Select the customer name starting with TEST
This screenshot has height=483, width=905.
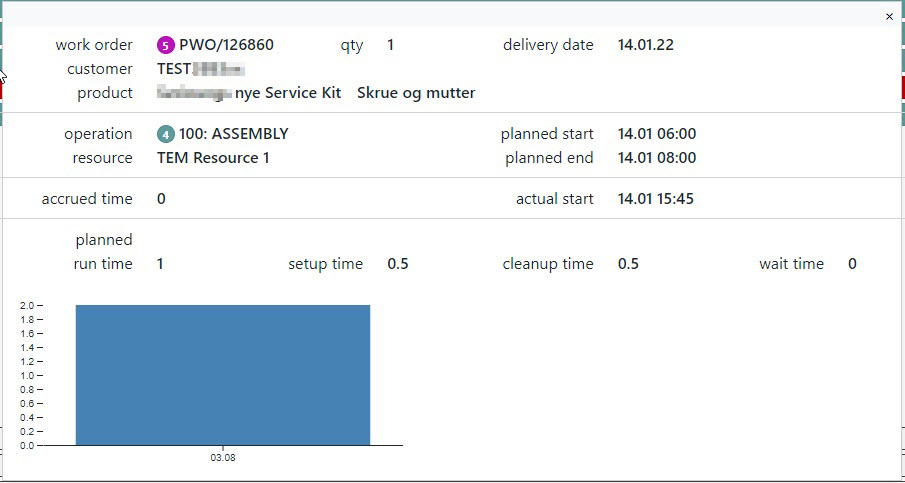click(201, 69)
